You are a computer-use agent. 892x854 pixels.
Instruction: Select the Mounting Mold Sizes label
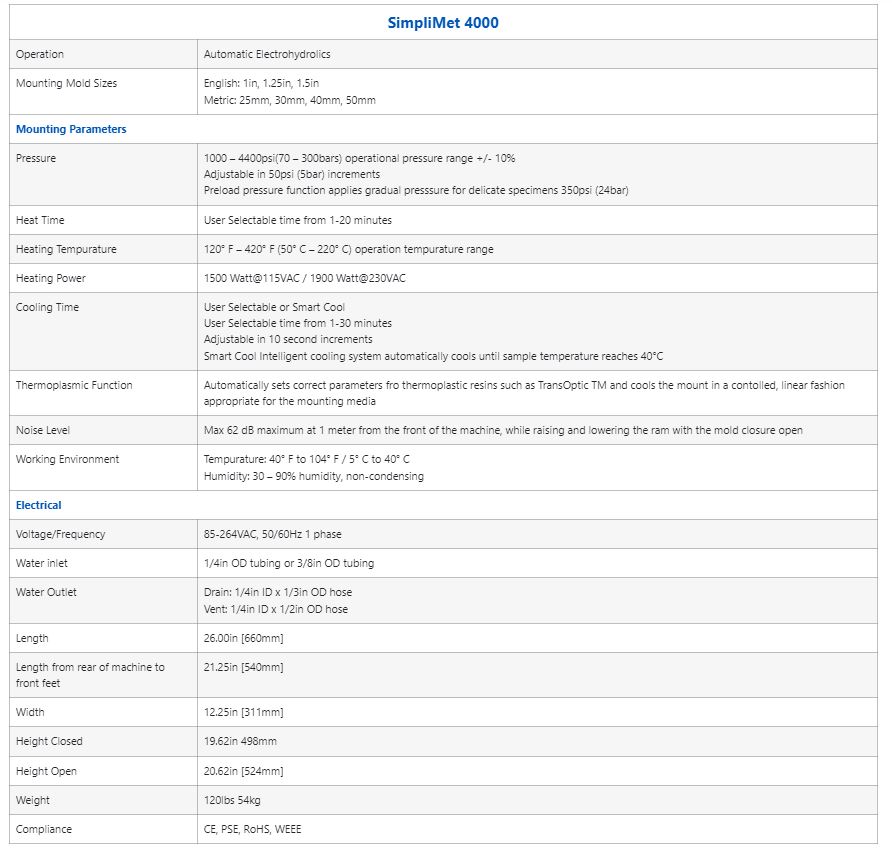(67, 83)
